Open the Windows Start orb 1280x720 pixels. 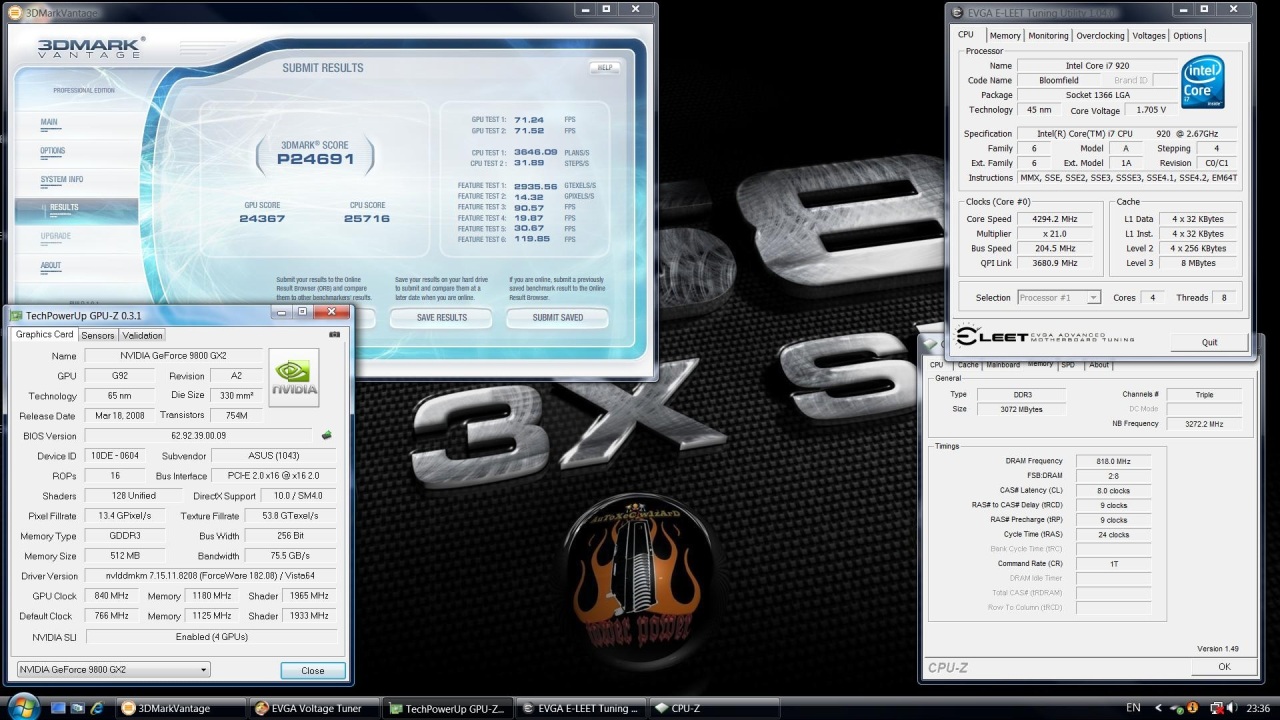click(x=22, y=707)
